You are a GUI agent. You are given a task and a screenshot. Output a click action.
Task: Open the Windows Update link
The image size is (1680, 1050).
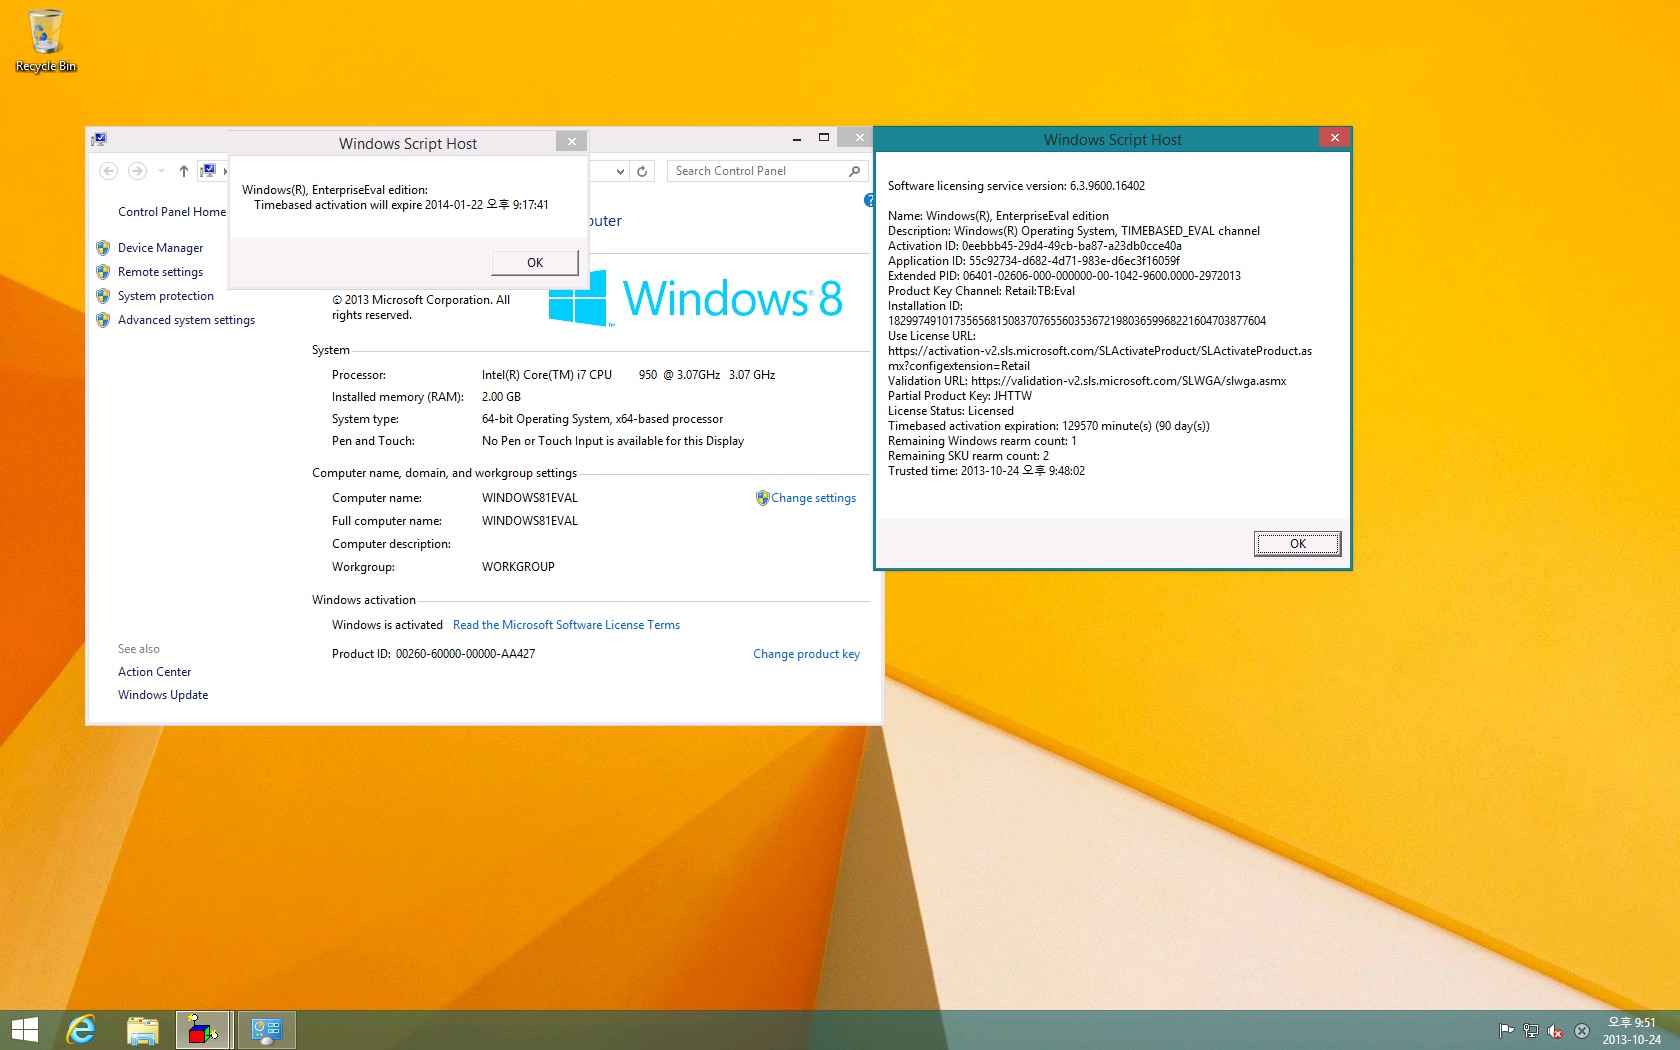point(163,695)
